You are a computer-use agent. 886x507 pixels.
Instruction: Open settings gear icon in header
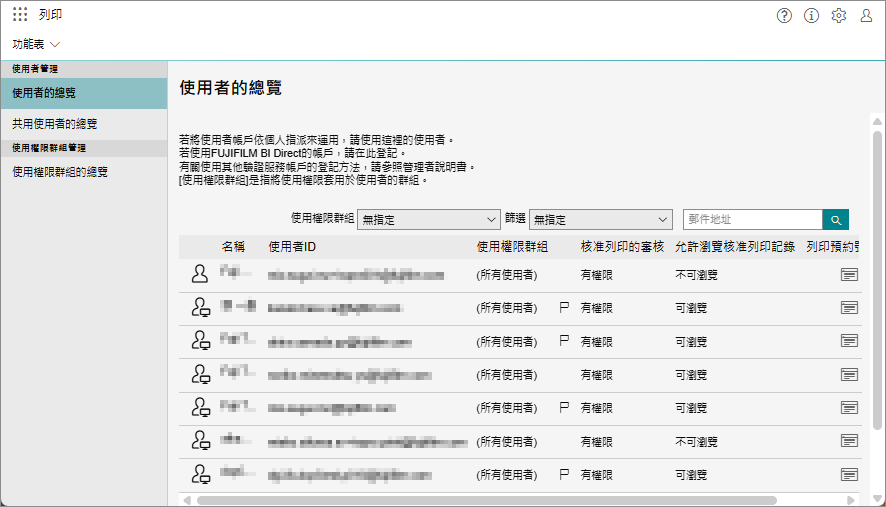point(839,15)
